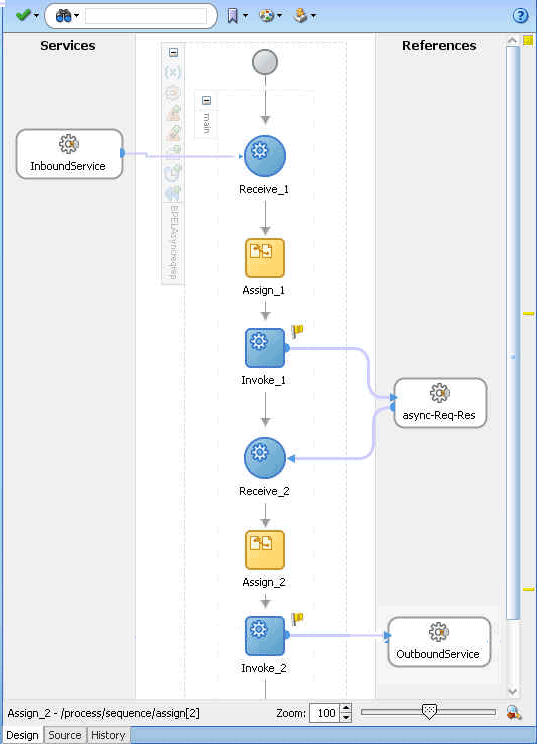Increase zoom with the stepper up arrow

(347, 708)
